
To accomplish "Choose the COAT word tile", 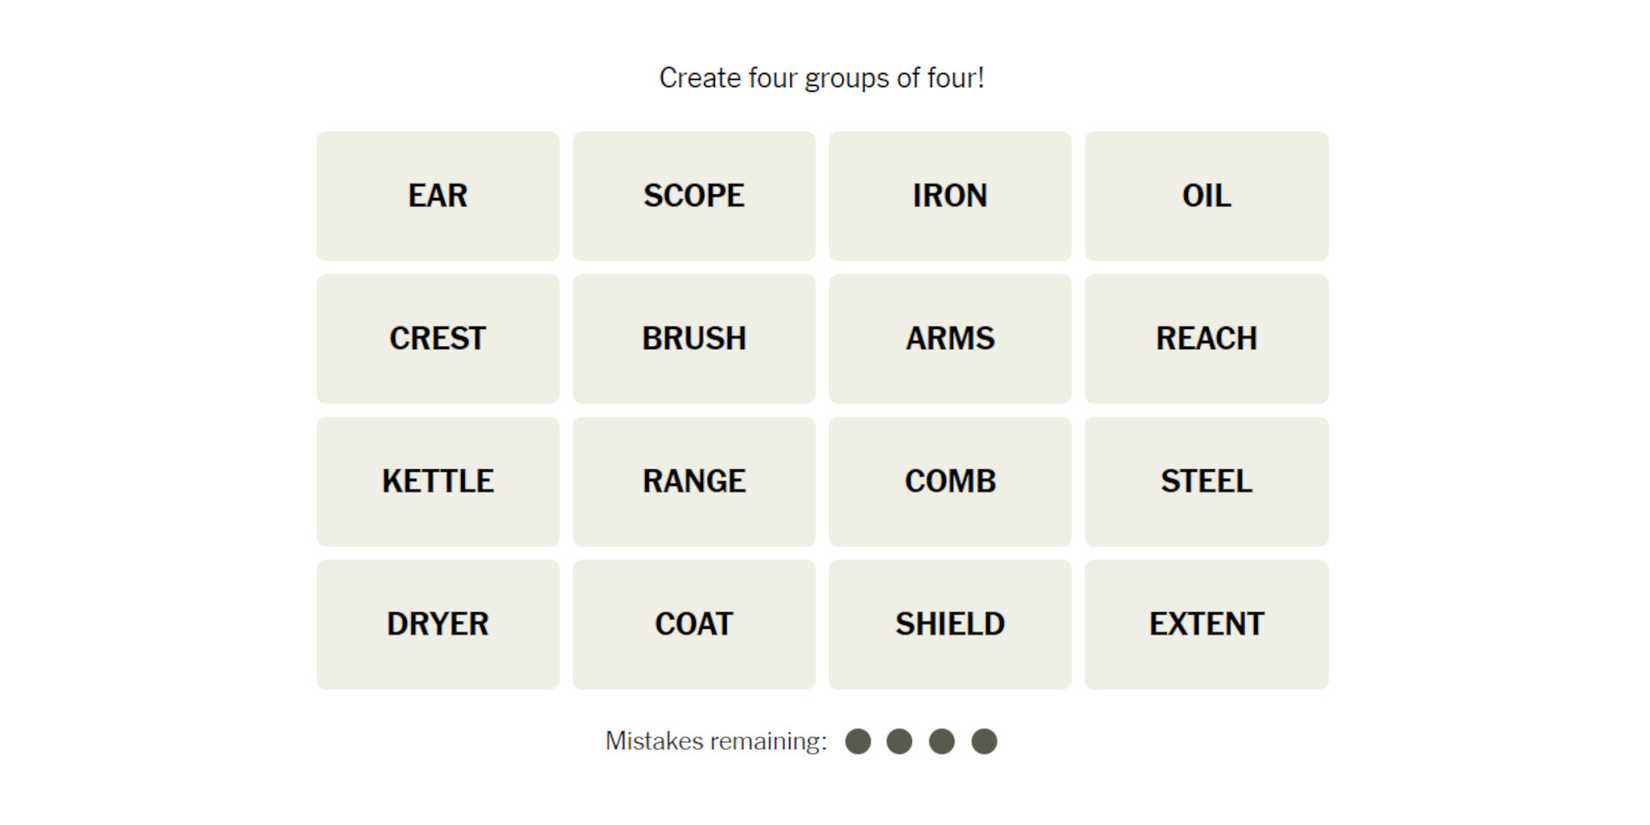I will (693, 625).
